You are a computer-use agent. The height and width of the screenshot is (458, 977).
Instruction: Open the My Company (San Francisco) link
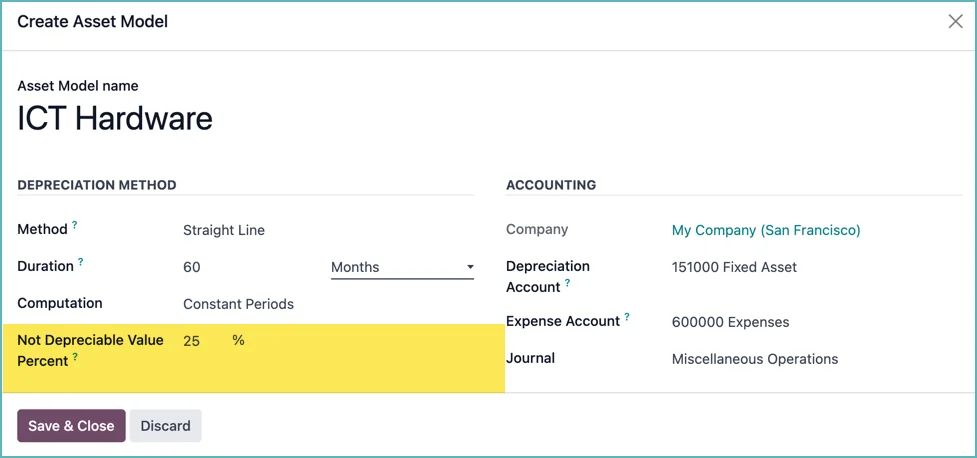point(766,231)
